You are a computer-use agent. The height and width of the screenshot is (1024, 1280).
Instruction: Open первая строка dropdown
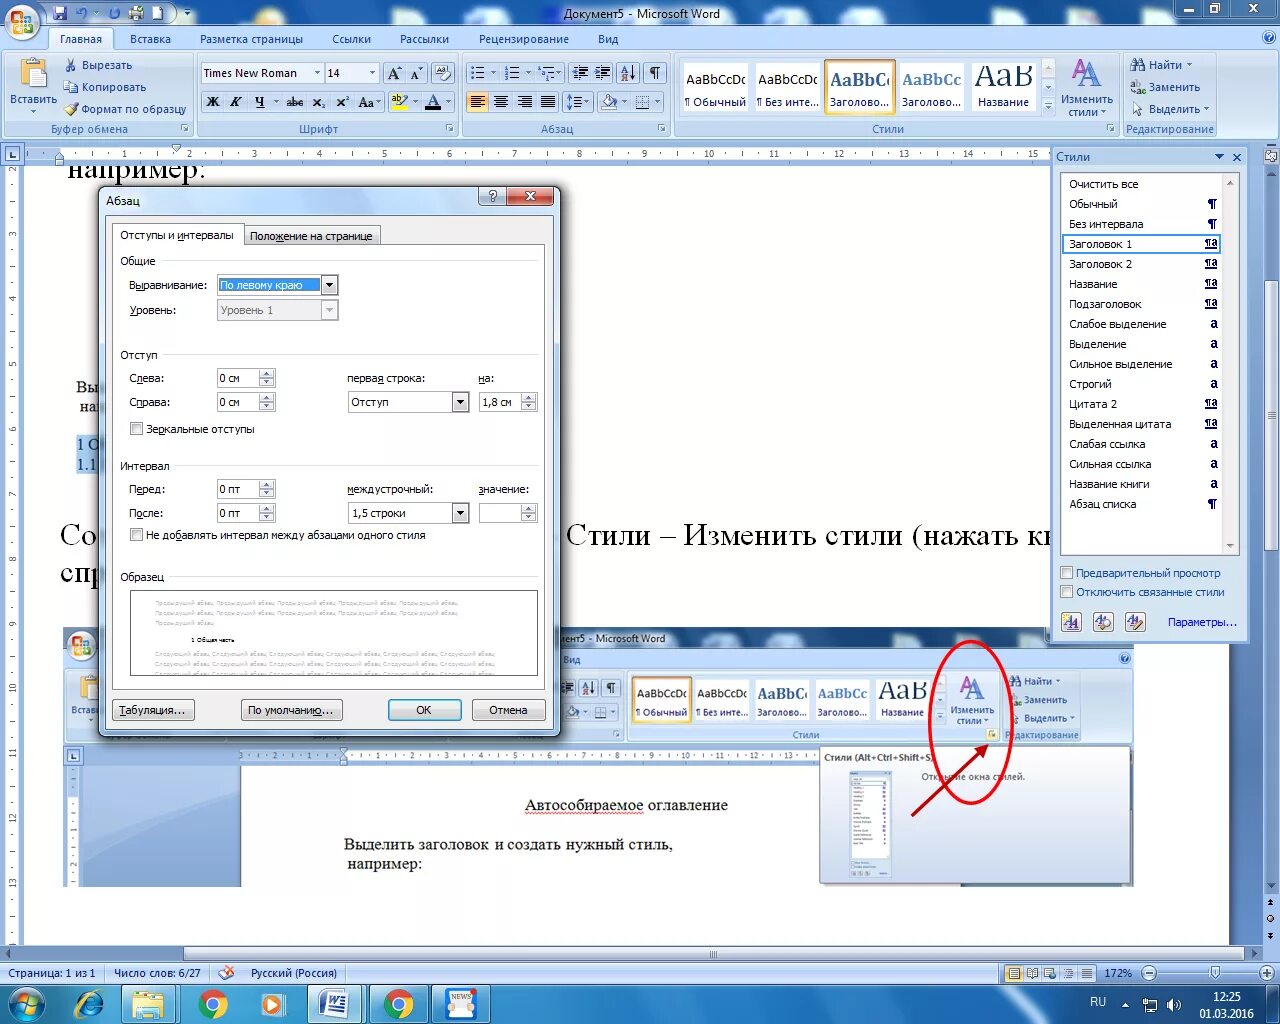coord(460,402)
